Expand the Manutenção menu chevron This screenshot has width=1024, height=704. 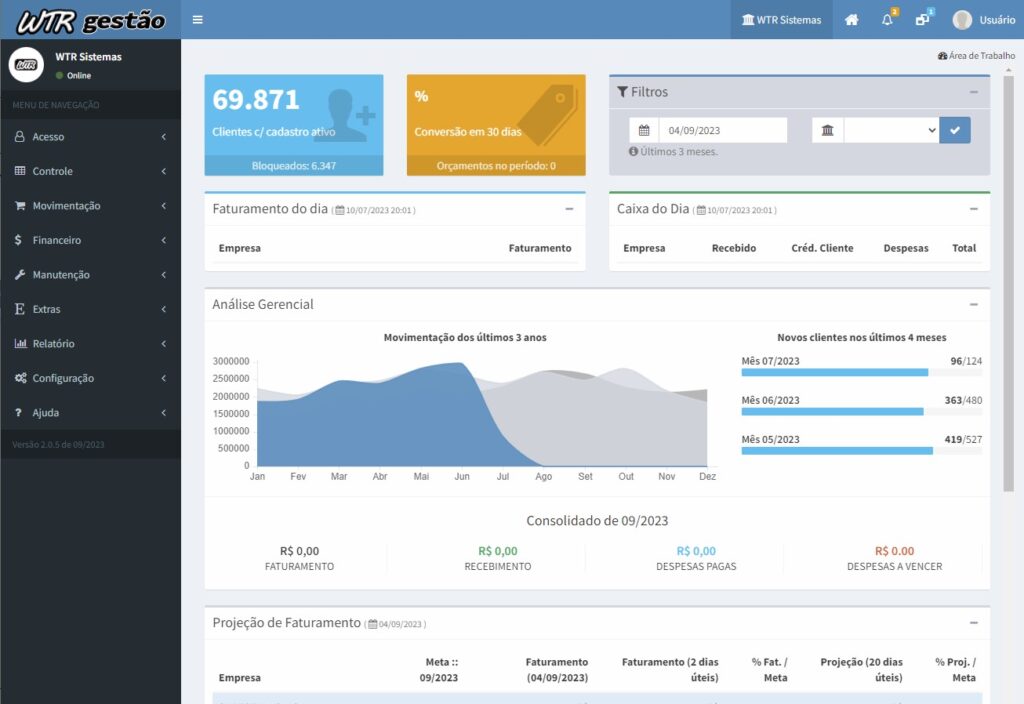click(164, 275)
